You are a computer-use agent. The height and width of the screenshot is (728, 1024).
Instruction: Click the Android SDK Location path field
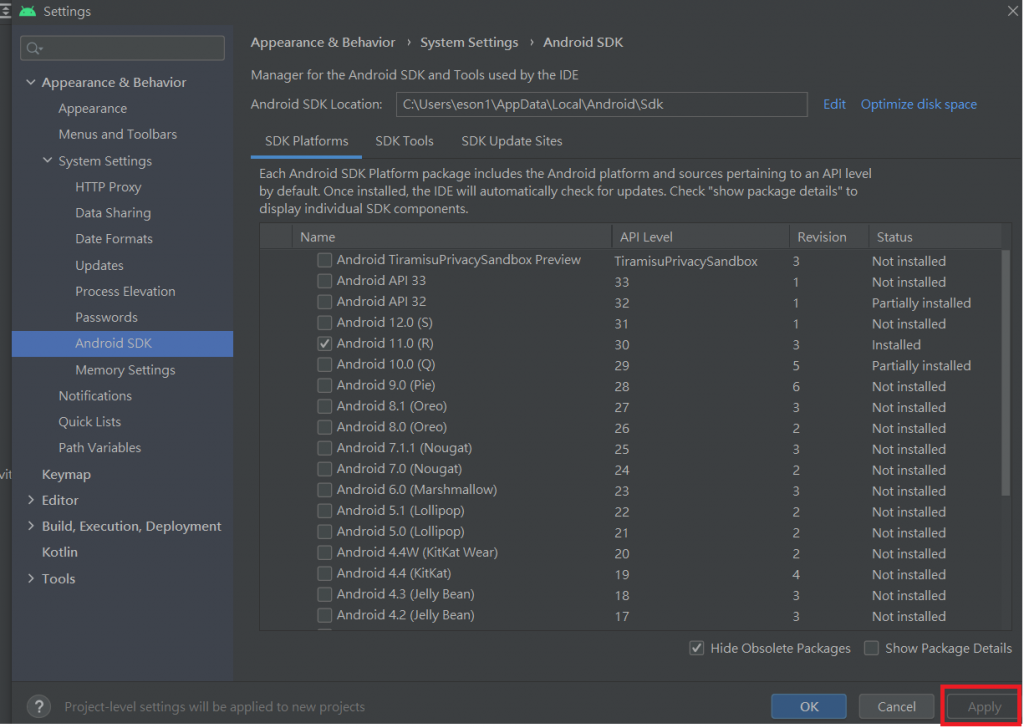(600, 104)
